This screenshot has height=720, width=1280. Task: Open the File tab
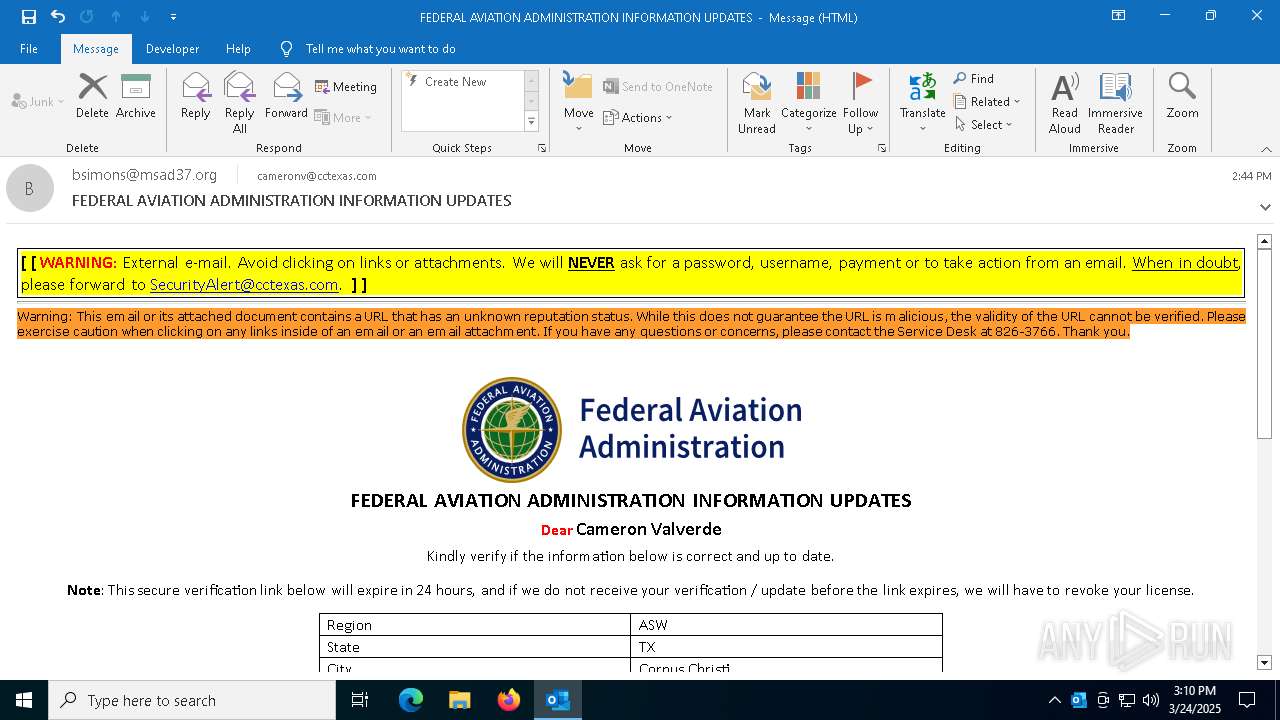(29, 48)
